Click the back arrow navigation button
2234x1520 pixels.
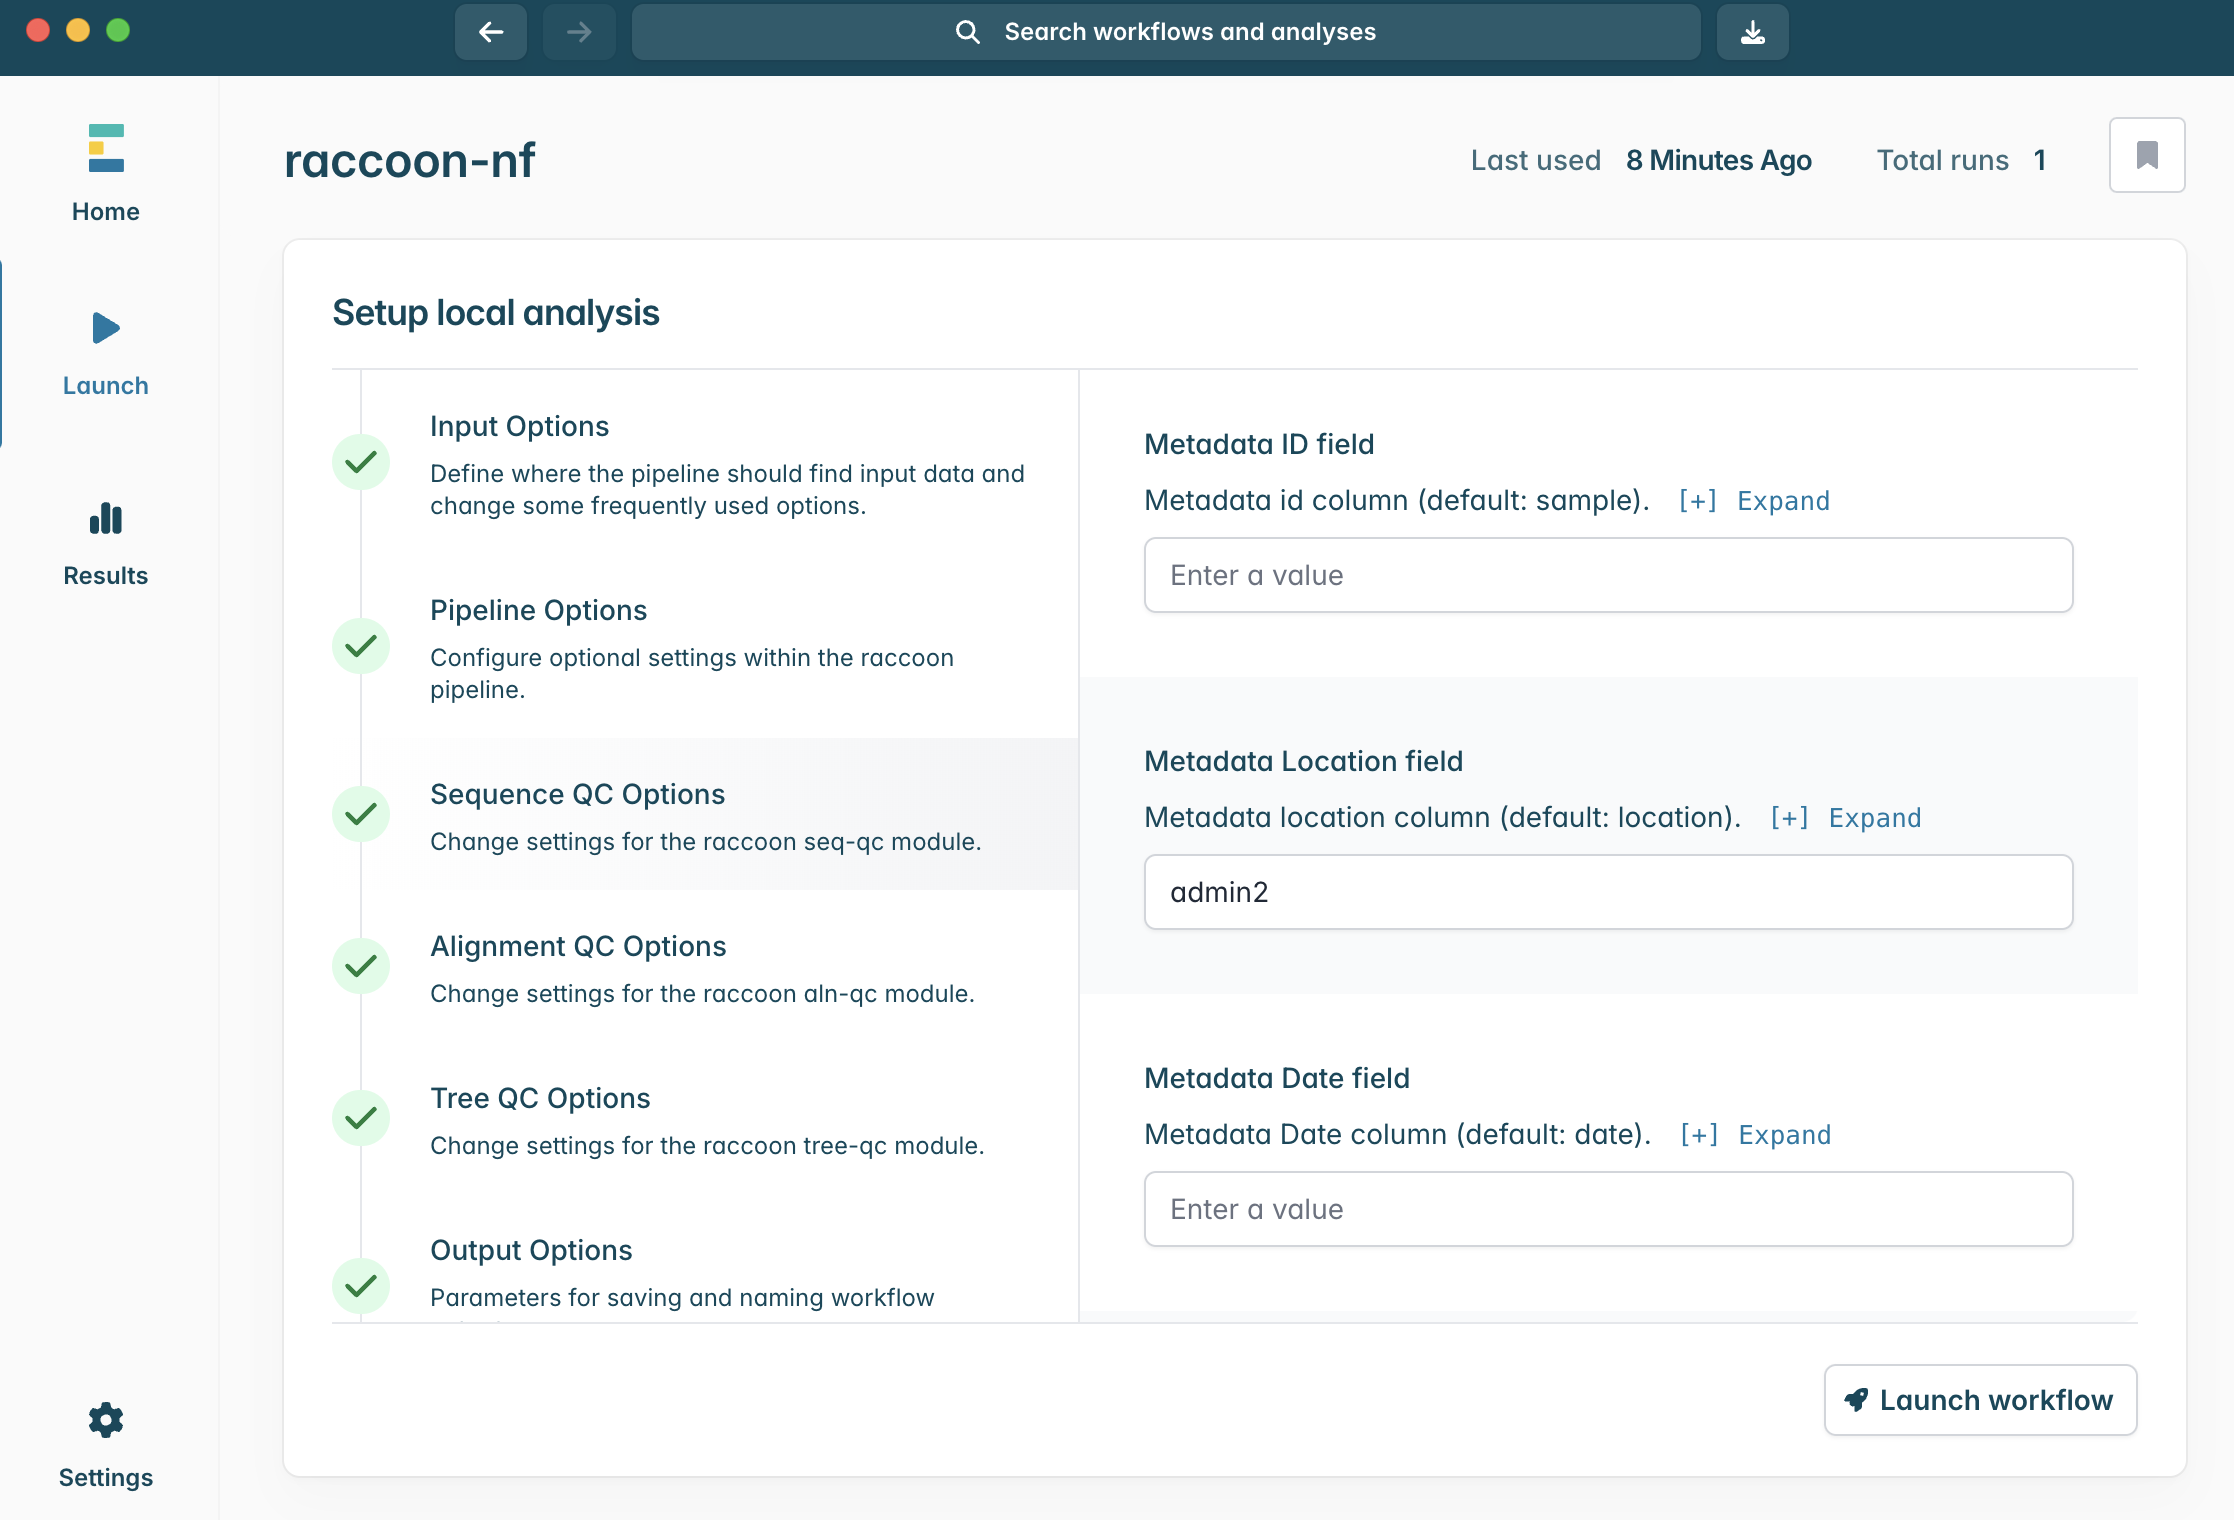pos(491,32)
